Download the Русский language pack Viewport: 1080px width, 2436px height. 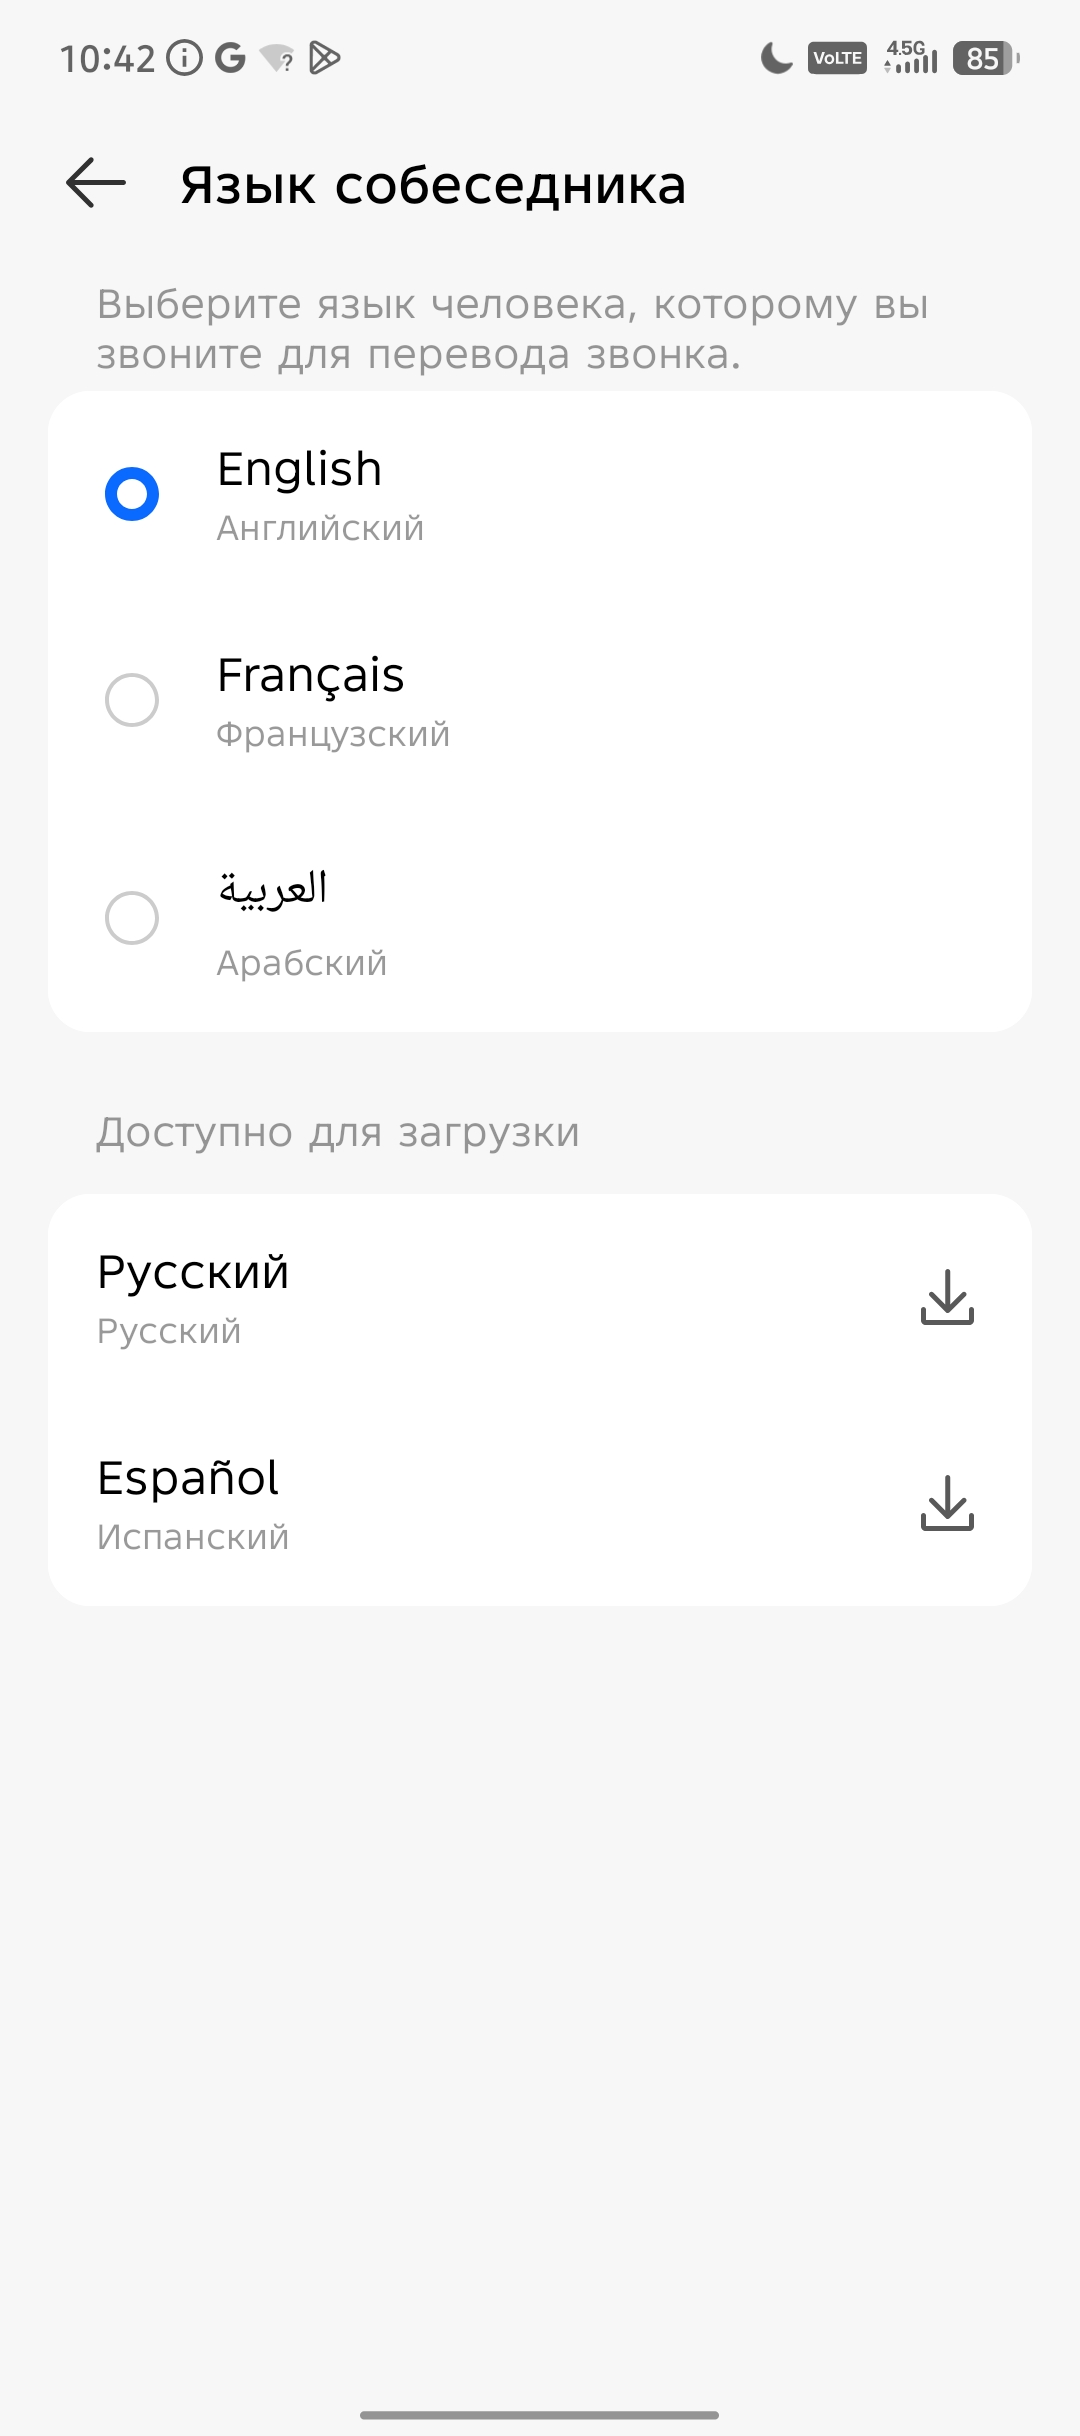(x=946, y=1297)
